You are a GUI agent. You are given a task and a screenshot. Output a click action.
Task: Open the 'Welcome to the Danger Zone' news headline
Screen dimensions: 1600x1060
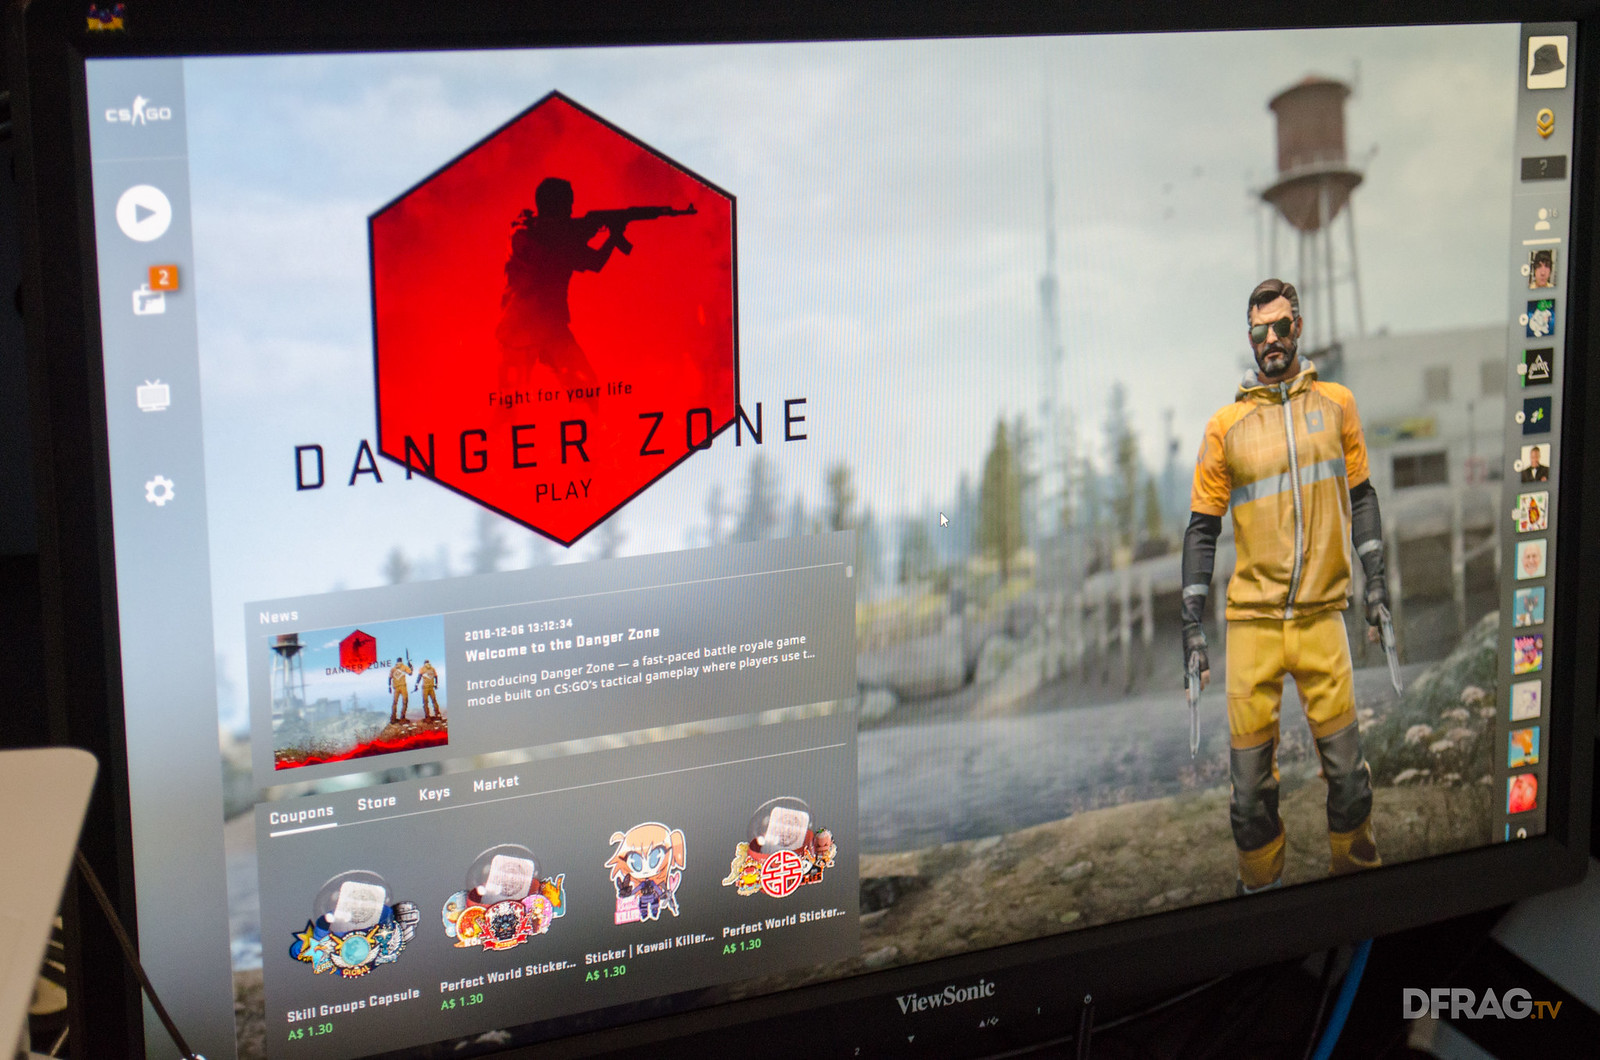(562, 644)
